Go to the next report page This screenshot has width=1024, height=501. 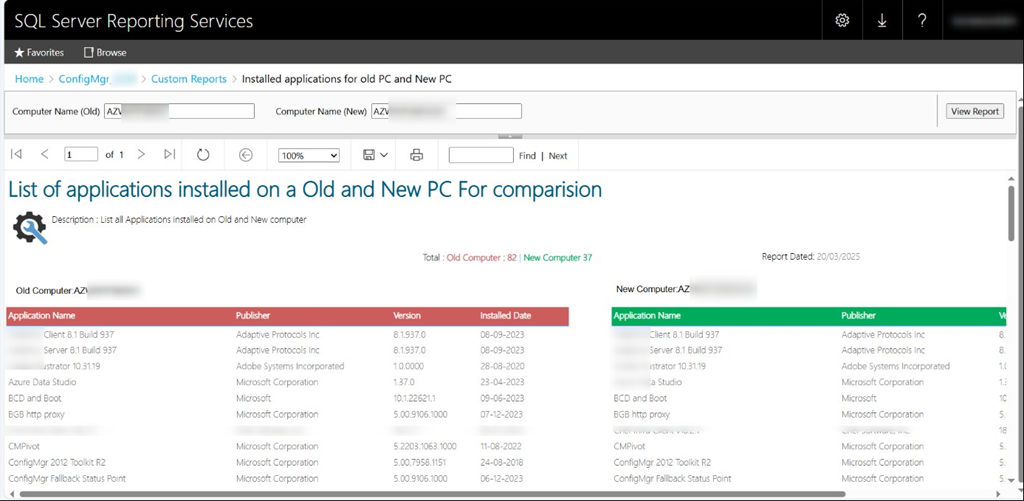click(141, 155)
